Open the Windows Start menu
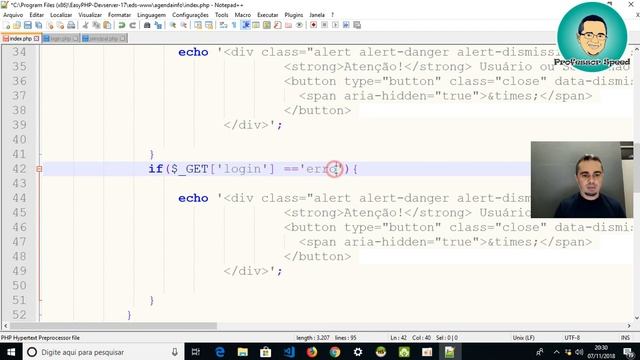This screenshot has height=360, width=640. [11, 352]
